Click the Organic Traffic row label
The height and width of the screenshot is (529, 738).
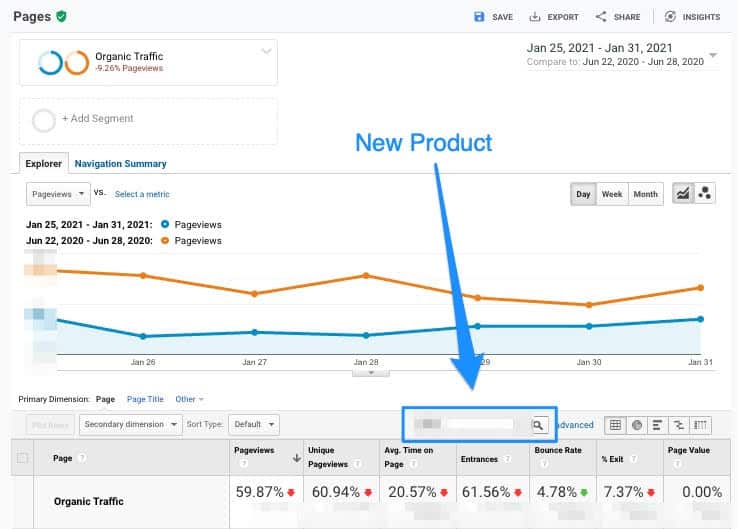click(x=88, y=502)
